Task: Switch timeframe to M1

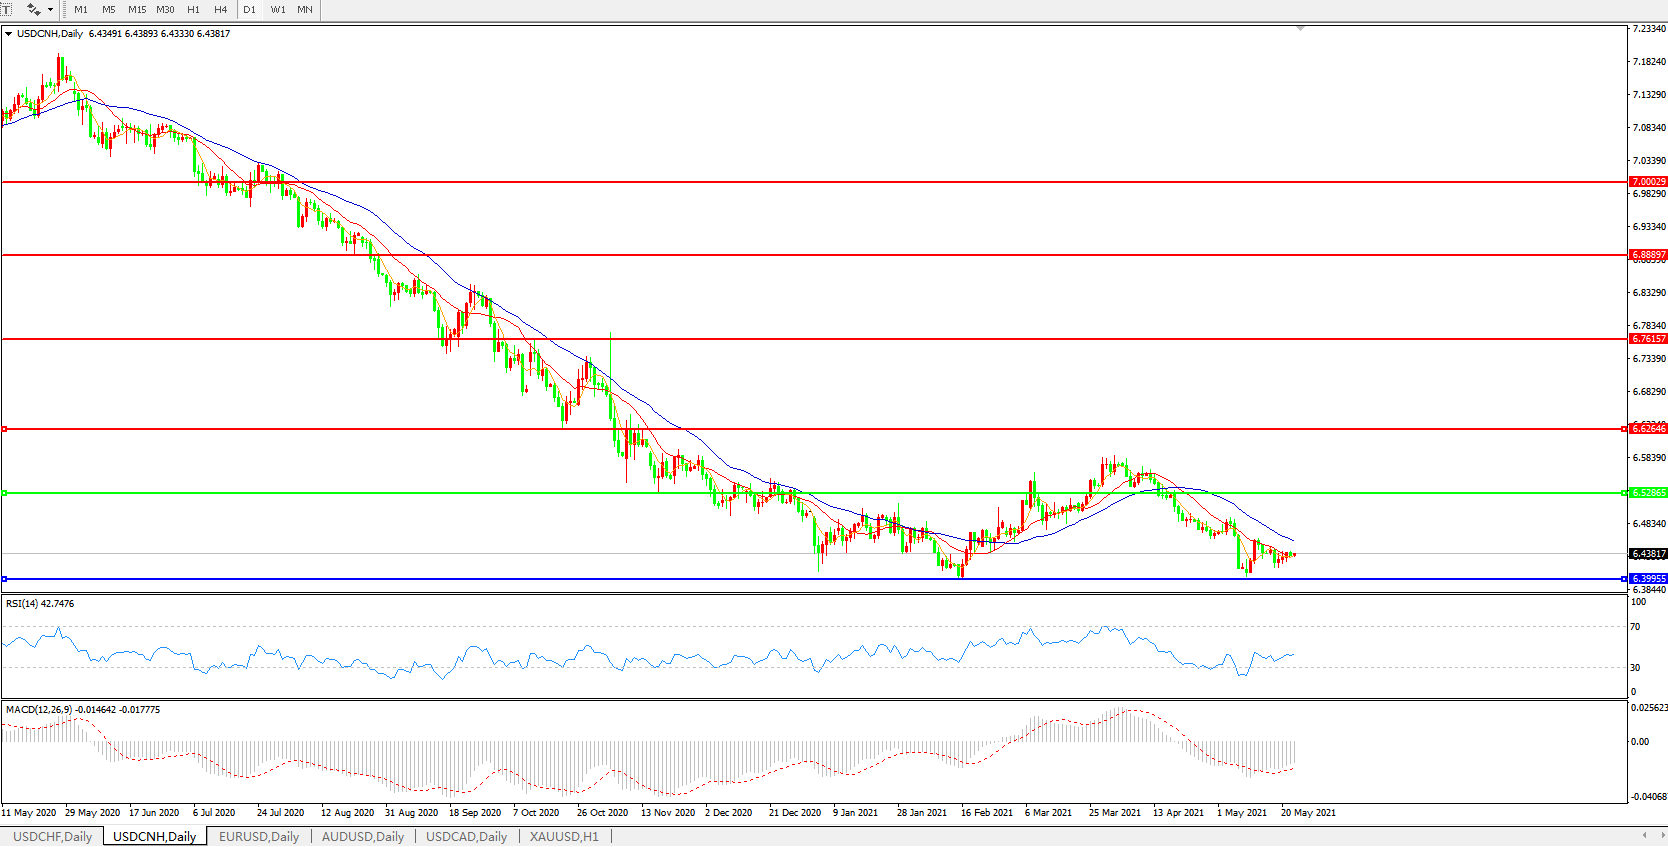Action: coord(81,9)
